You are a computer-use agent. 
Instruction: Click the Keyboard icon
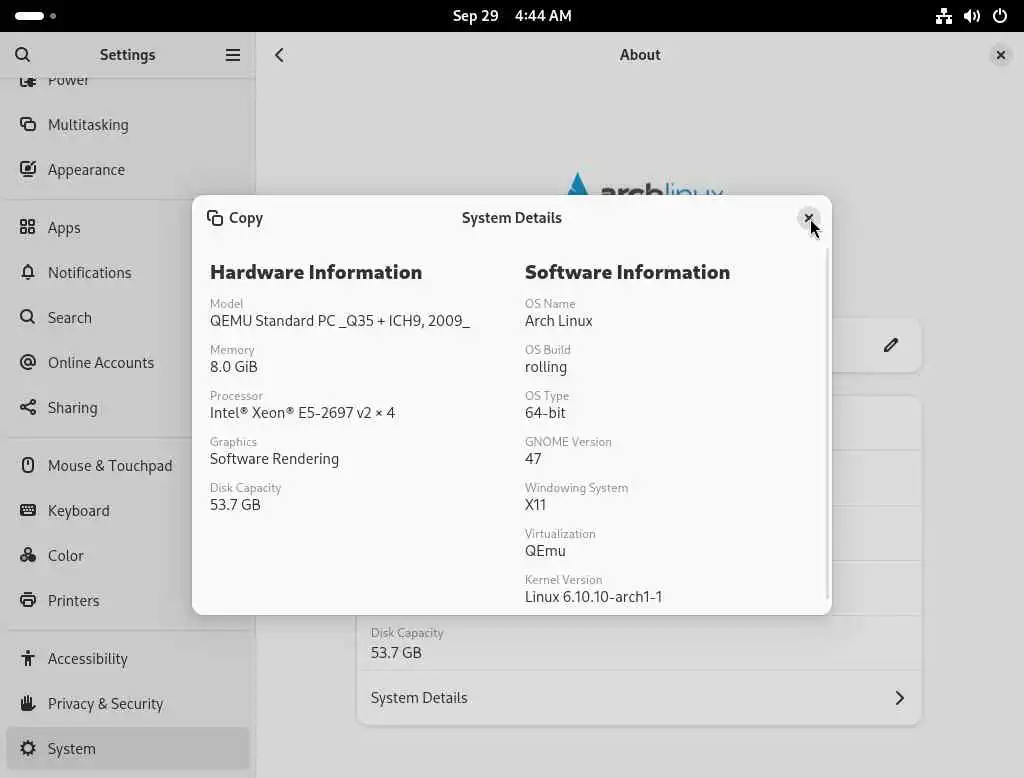27,510
